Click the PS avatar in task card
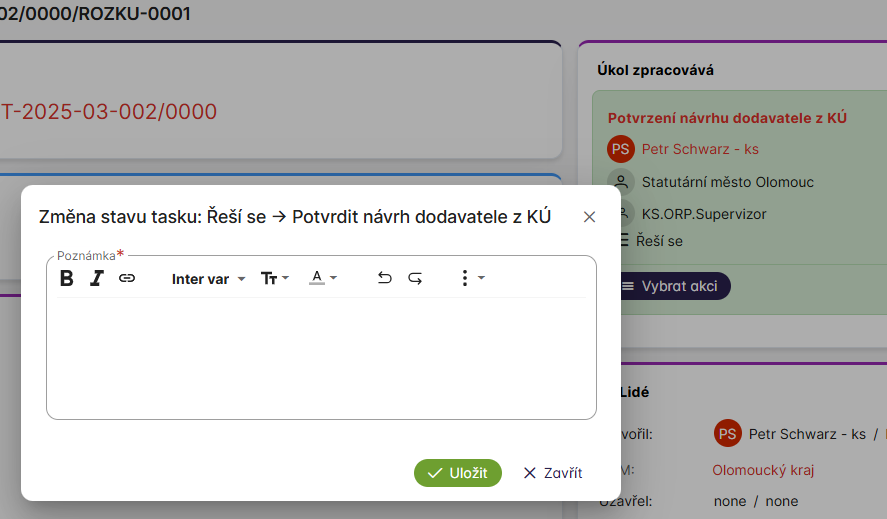887x519 pixels. coord(621,149)
